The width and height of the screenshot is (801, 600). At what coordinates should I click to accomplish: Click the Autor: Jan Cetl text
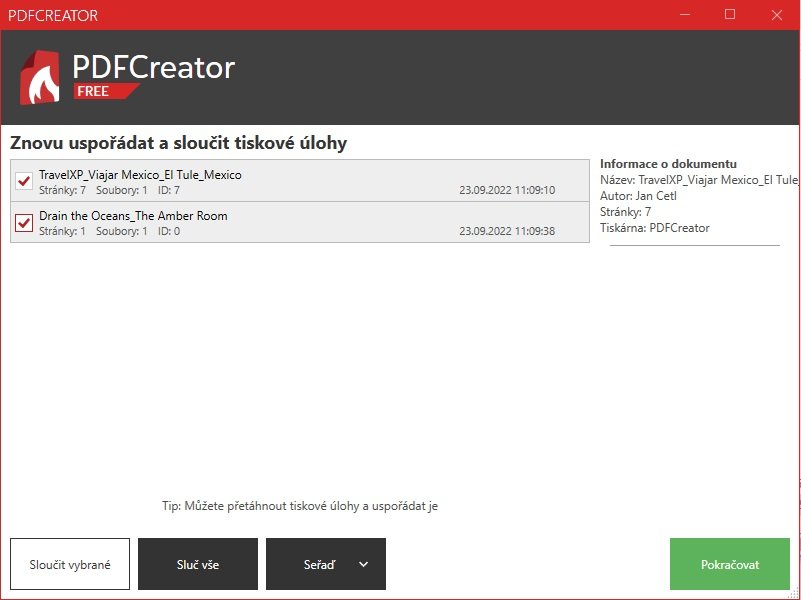(638, 196)
